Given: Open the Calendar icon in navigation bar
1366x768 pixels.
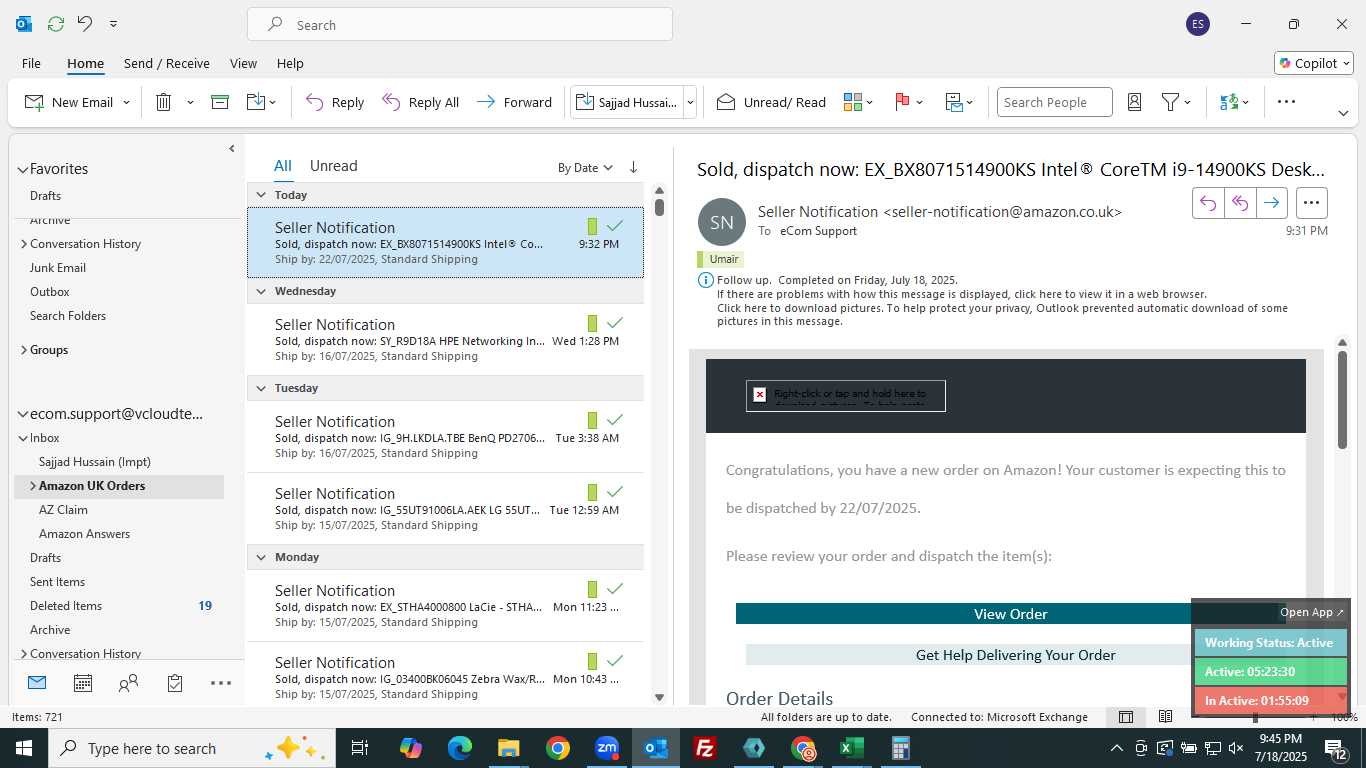Looking at the screenshot, I should pos(83,683).
